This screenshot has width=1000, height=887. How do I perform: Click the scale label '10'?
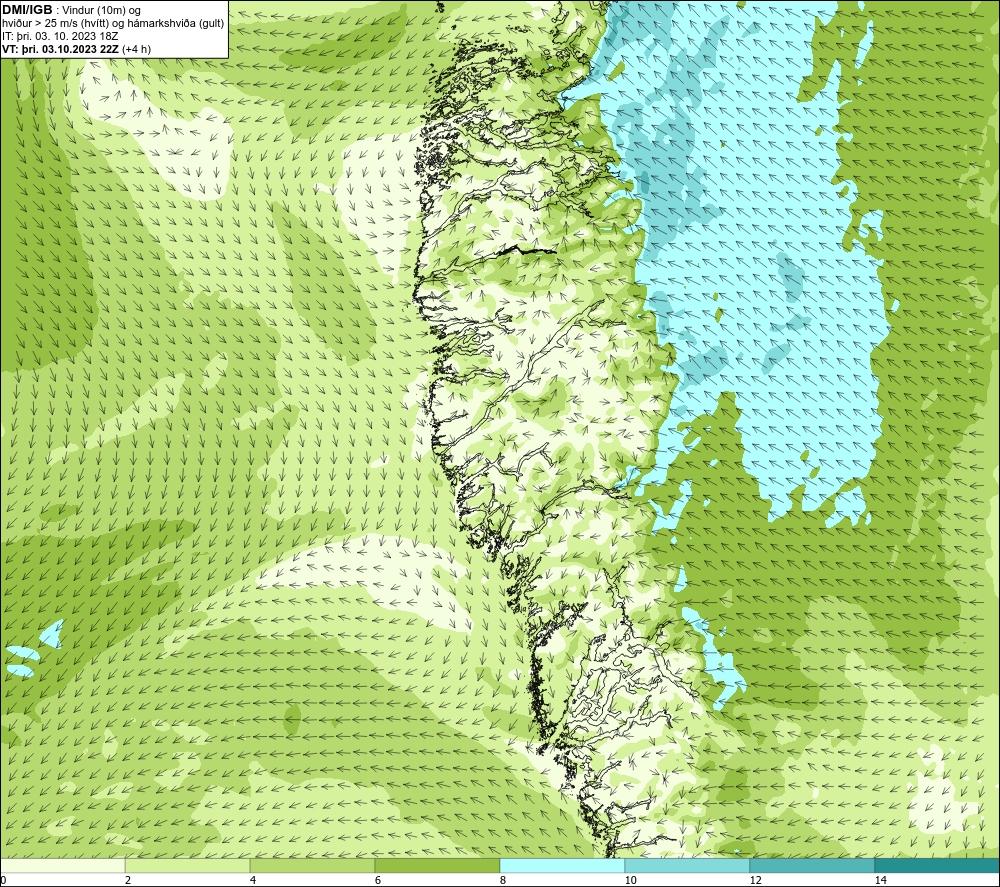click(630, 881)
